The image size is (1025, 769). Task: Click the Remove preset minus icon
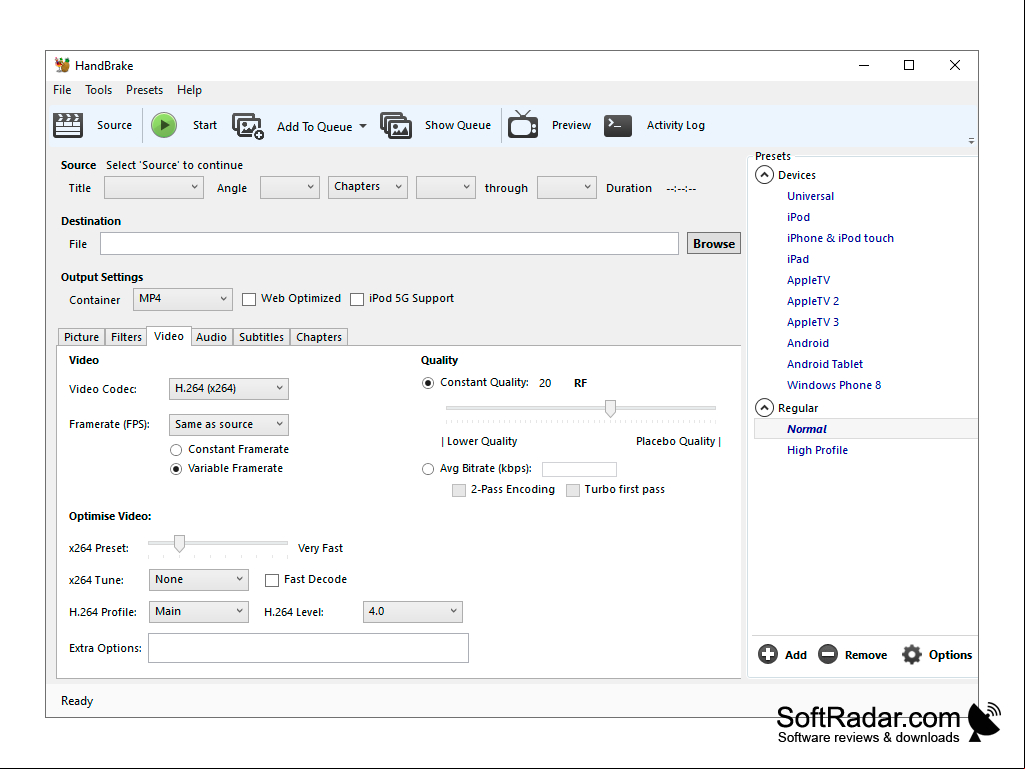pyautogui.click(x=828, y=654)
